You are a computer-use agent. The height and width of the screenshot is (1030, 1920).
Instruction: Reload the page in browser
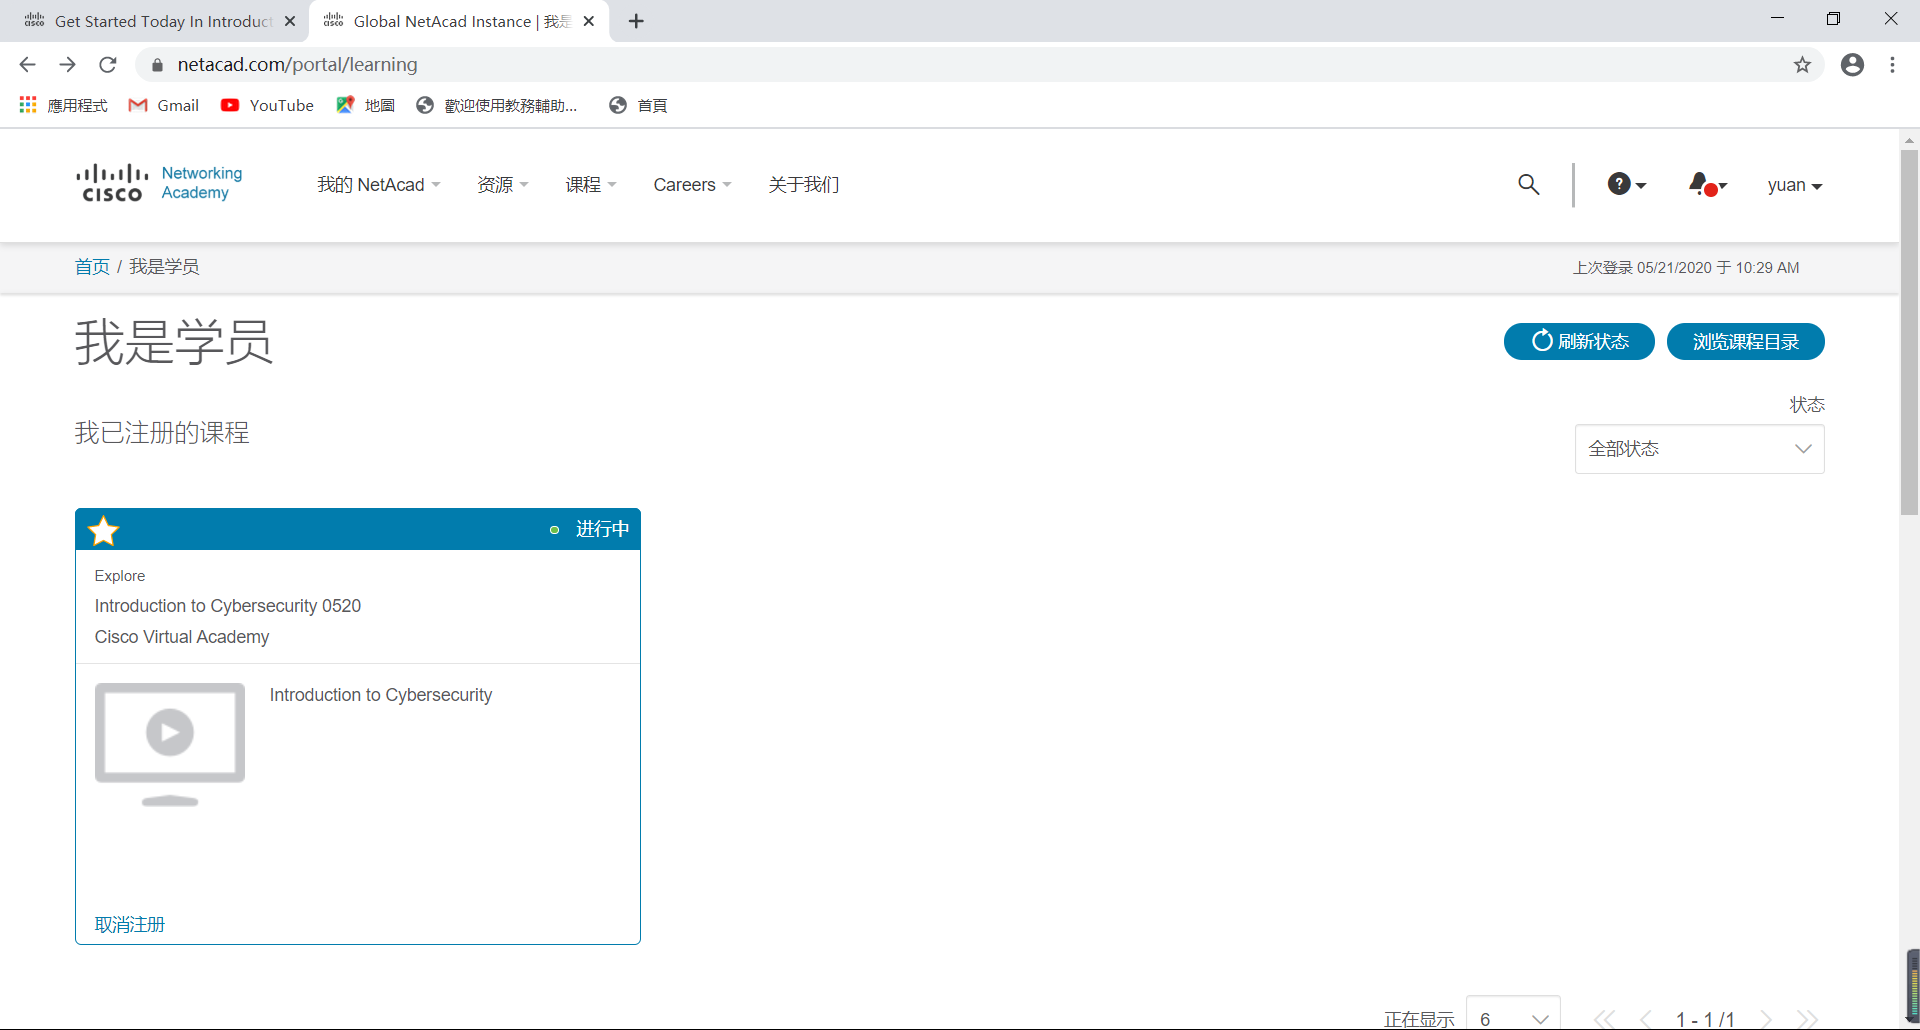tap(108, 65)
